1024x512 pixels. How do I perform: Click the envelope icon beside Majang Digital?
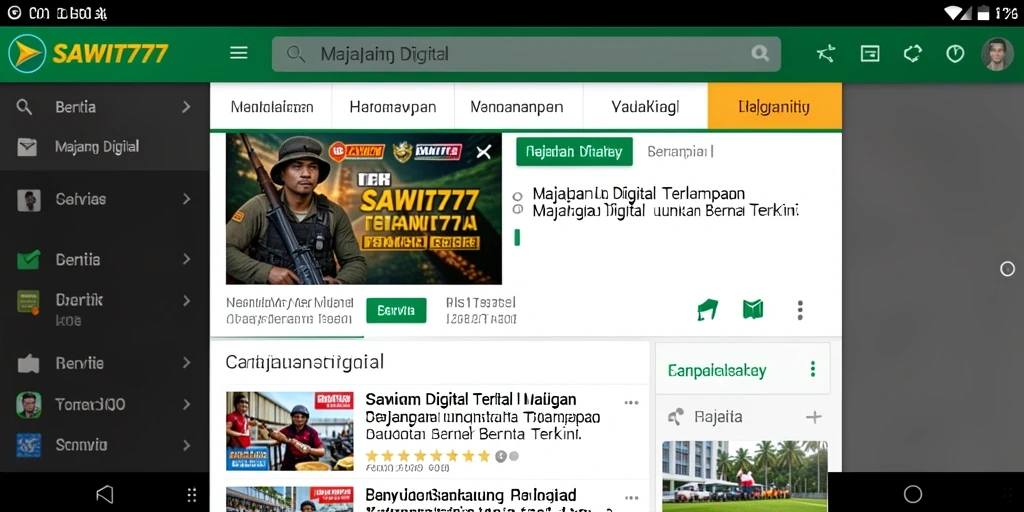(x=27, y=148)
